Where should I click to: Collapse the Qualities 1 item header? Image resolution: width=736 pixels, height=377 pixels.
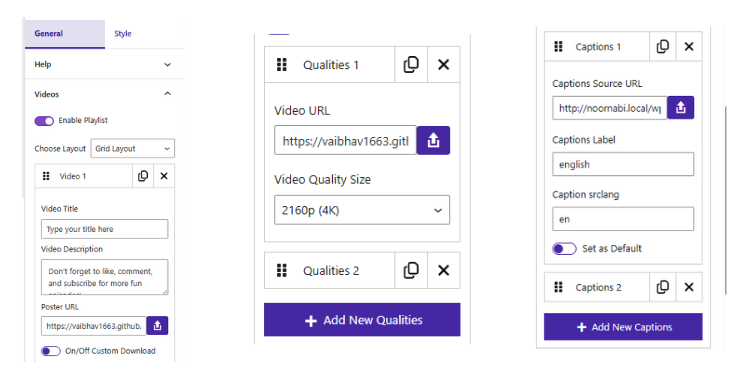[x=331, y=65]
